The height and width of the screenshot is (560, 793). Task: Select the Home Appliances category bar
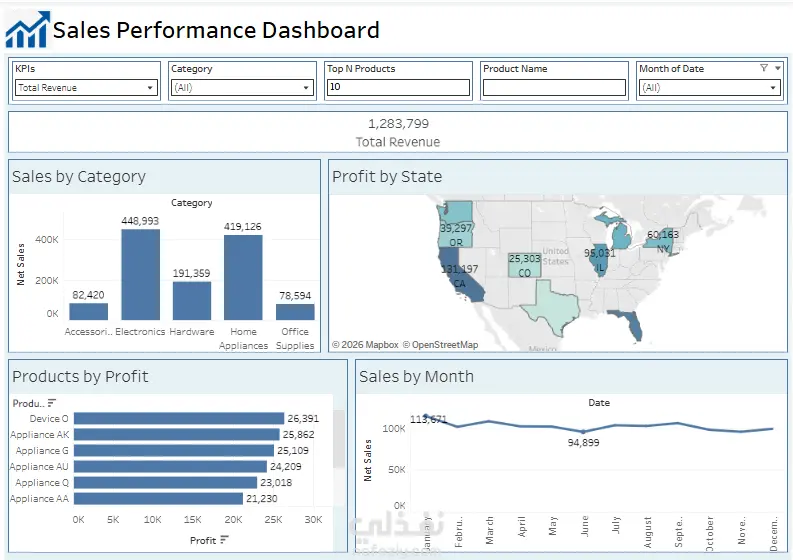(x=243, y=278)
